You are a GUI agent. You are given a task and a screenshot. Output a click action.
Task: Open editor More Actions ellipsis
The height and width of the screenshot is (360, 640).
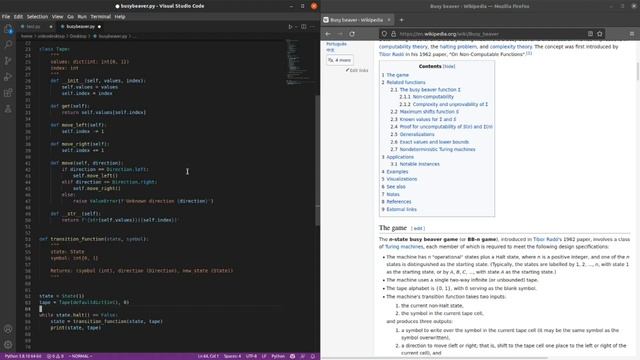(313, 27)
